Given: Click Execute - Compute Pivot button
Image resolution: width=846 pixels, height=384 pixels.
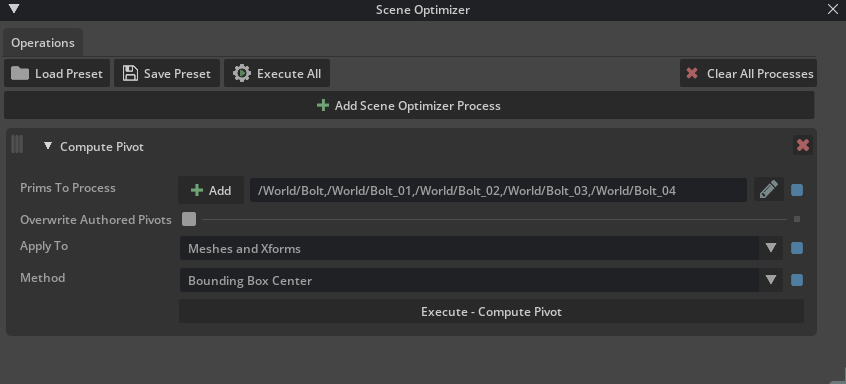Looking at the screenshot, I should click(x=491, y=311).
